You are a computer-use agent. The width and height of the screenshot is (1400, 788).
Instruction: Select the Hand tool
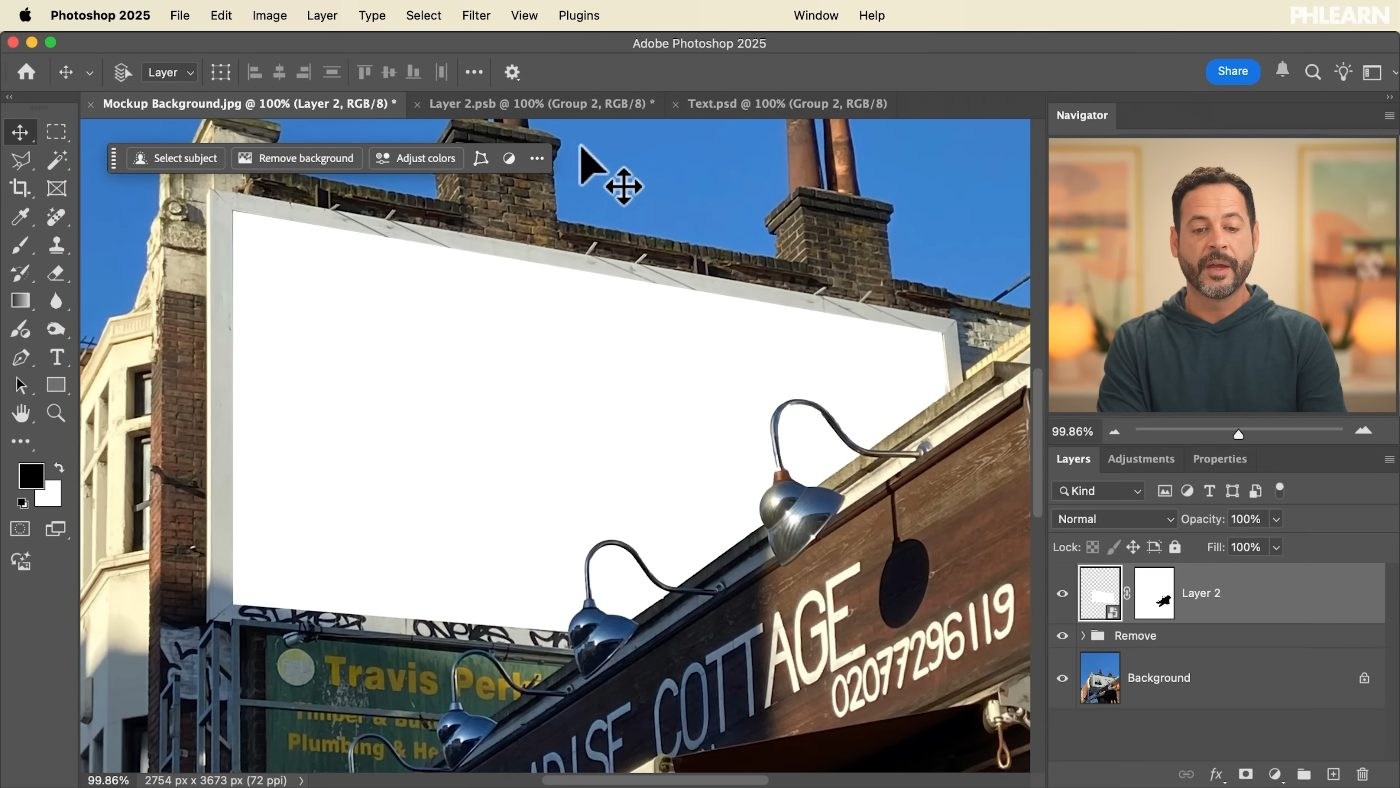20,413
